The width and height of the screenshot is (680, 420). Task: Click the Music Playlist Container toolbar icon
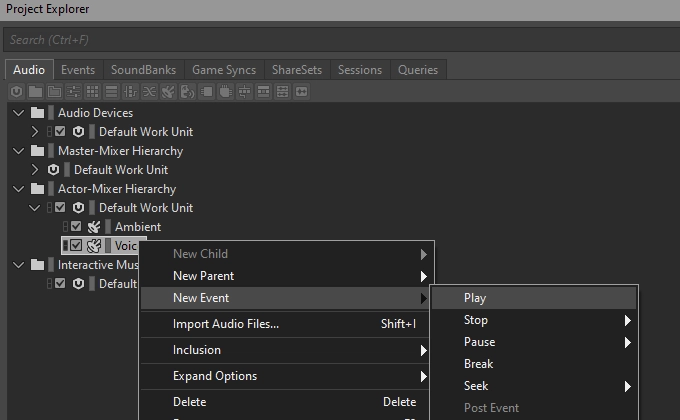pos(263,92)
